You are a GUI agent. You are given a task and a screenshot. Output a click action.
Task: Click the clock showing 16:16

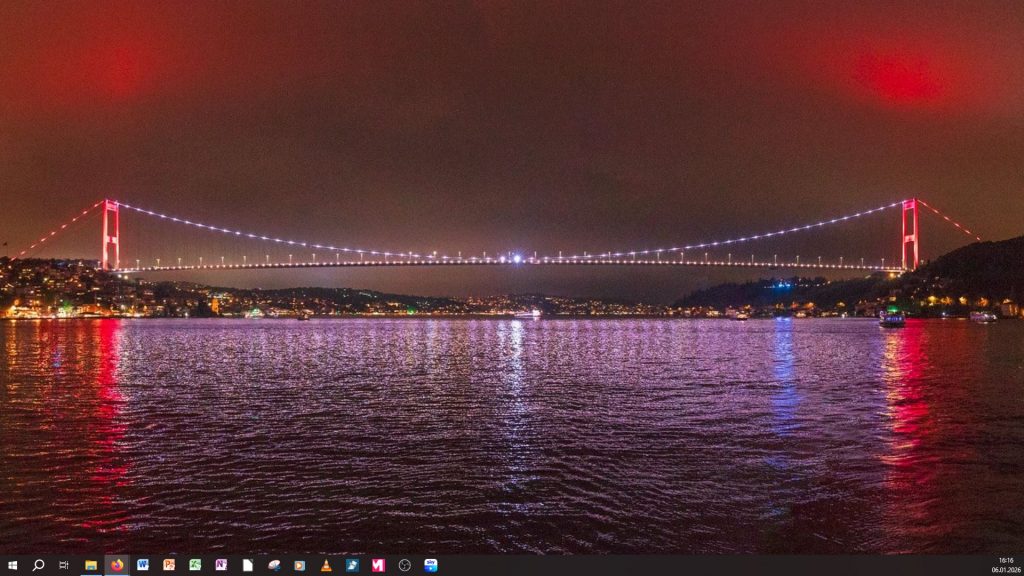click(1005, 561)
